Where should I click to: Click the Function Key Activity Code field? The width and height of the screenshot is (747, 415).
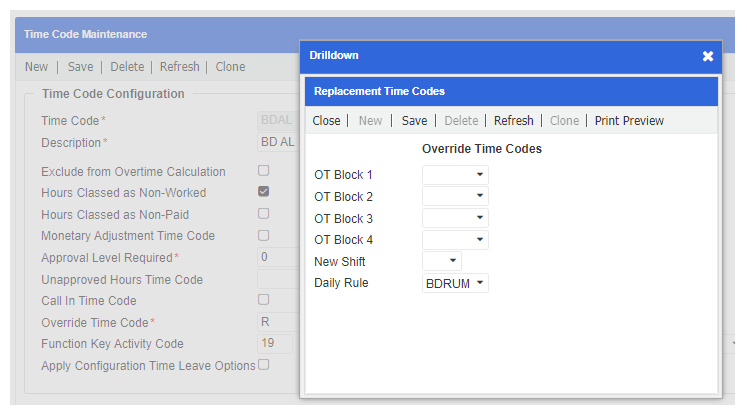pyautogui.click(x=275, y=344)
